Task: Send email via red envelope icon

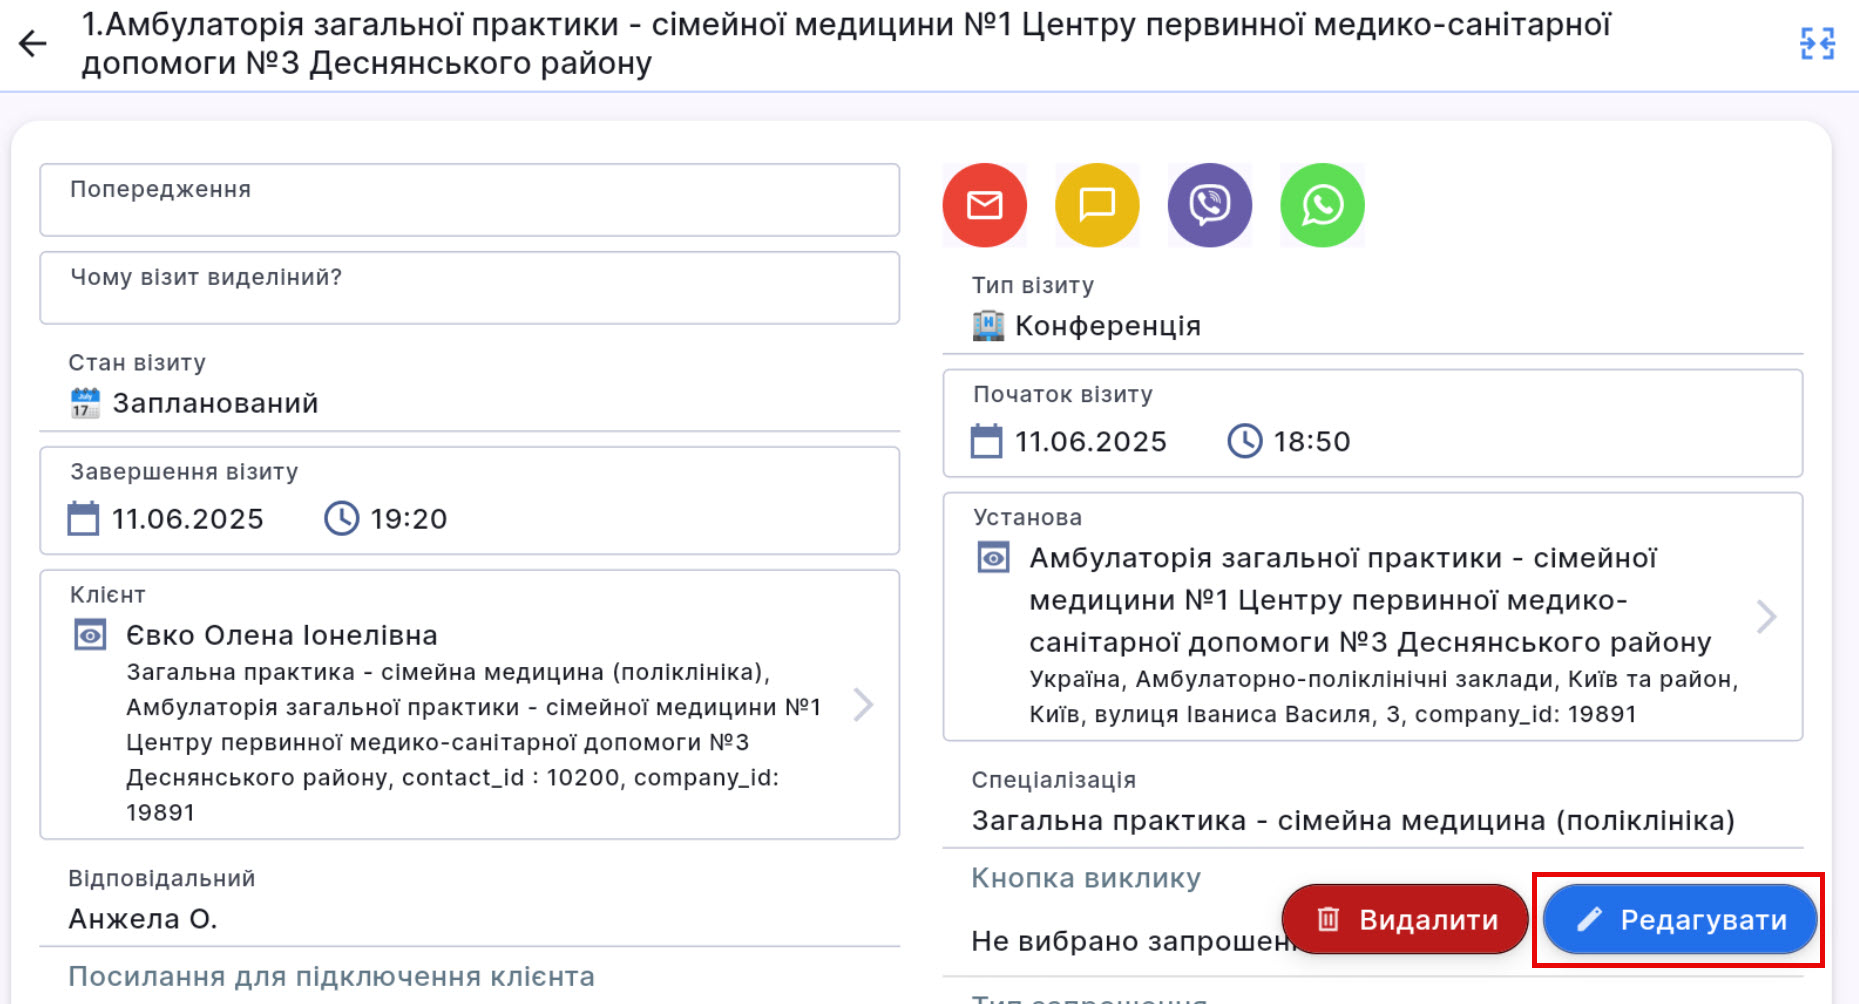Action: coord(984,205)
